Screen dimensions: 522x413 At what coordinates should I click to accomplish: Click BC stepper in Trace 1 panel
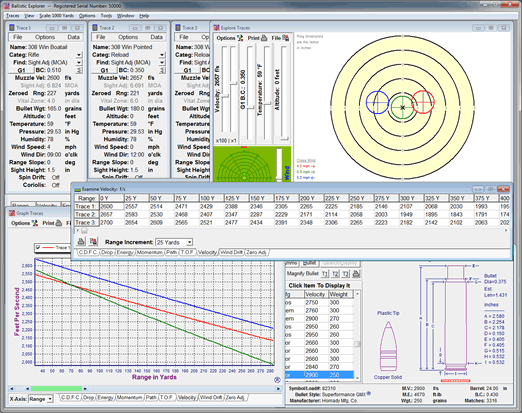[79, 70]
